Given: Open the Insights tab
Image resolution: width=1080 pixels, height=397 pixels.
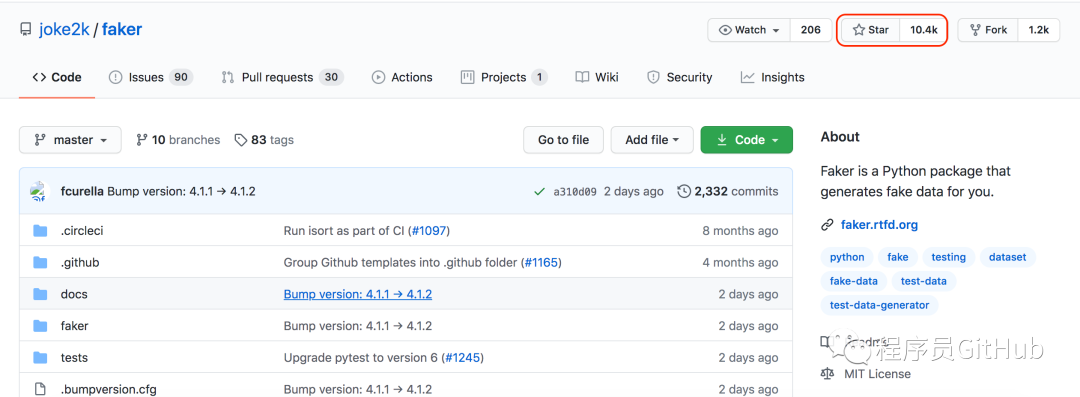Looking at the screenshot, I should click(772, 77).
